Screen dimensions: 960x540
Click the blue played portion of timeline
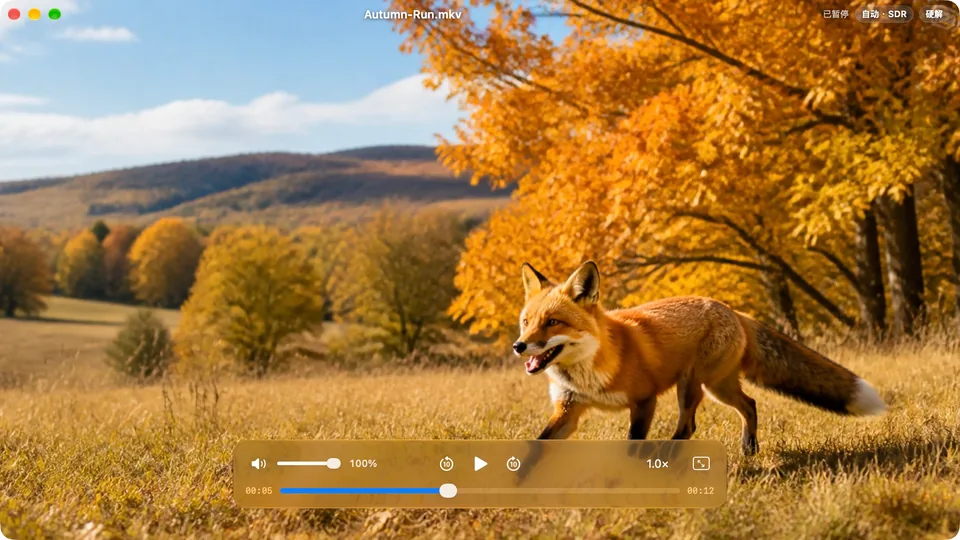pos(360,490)
